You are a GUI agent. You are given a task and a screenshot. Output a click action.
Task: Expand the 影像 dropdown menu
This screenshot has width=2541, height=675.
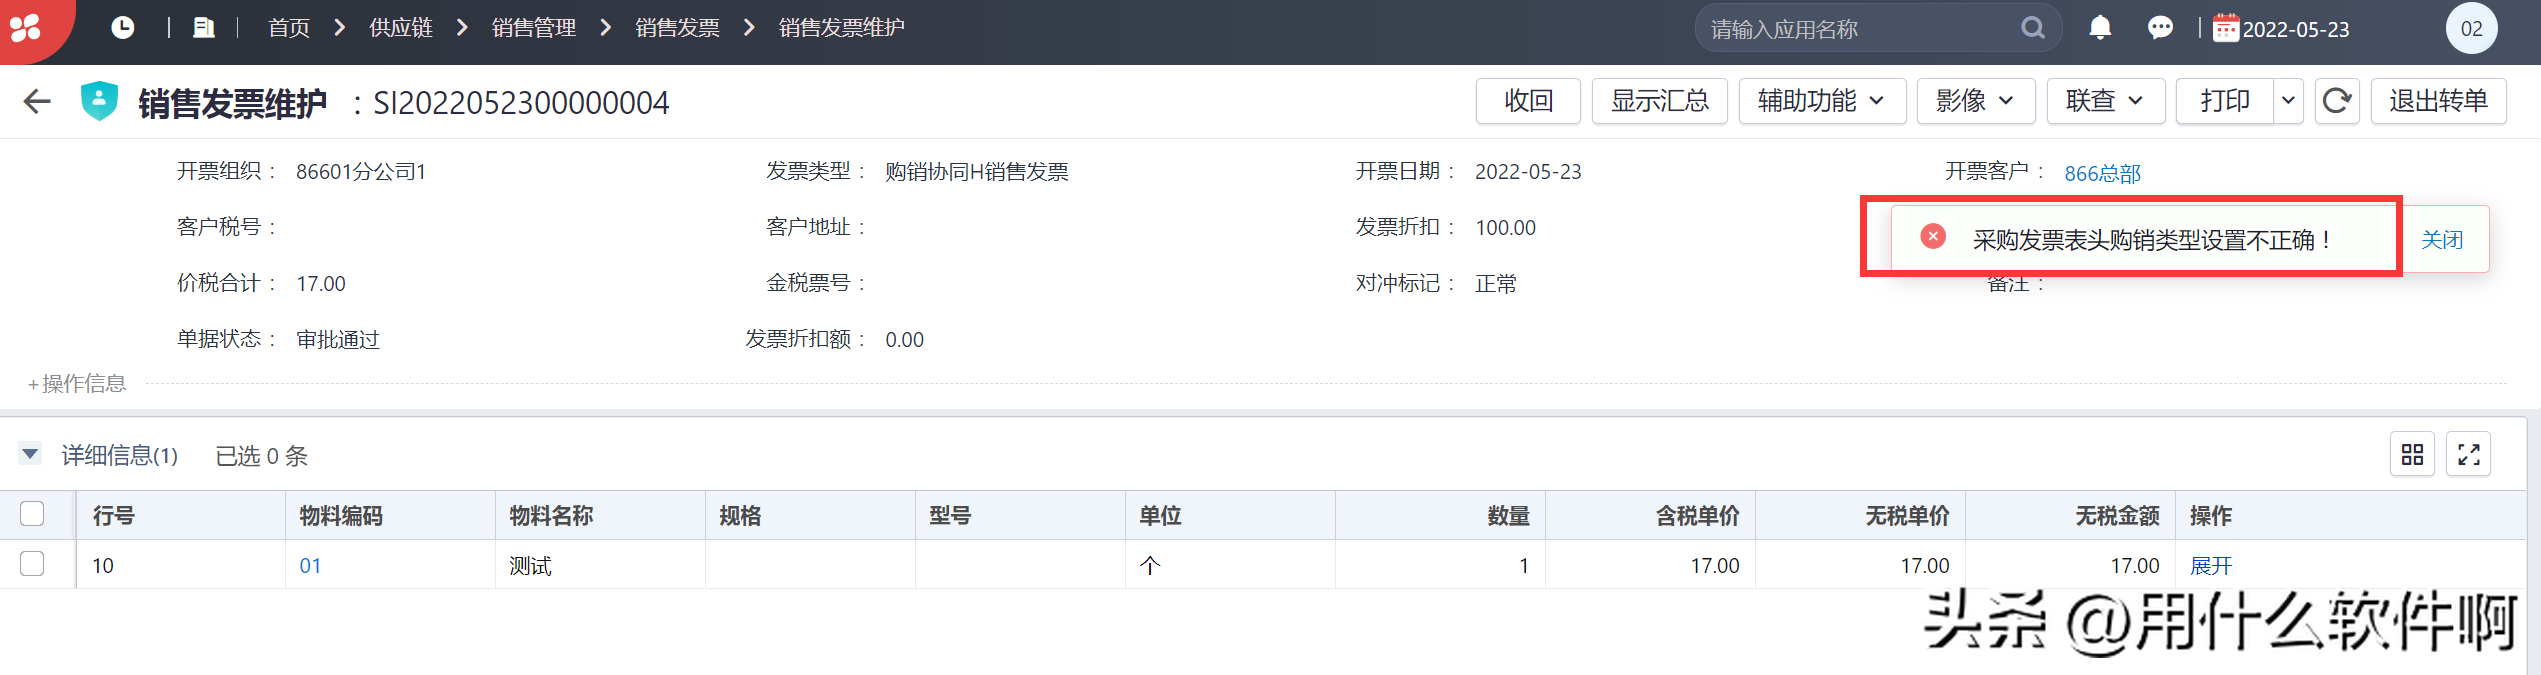pyautogui.click(x=1975, y=101)
